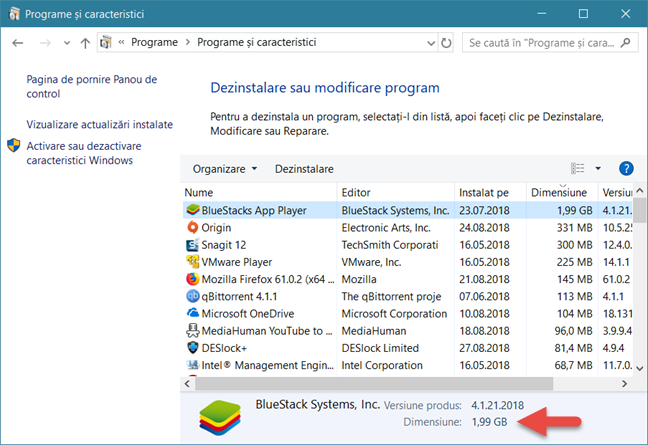Screen dimensions: 648x445
Task: Select the qBittorrent 4.1.1 icon
Action: (193, 296)
